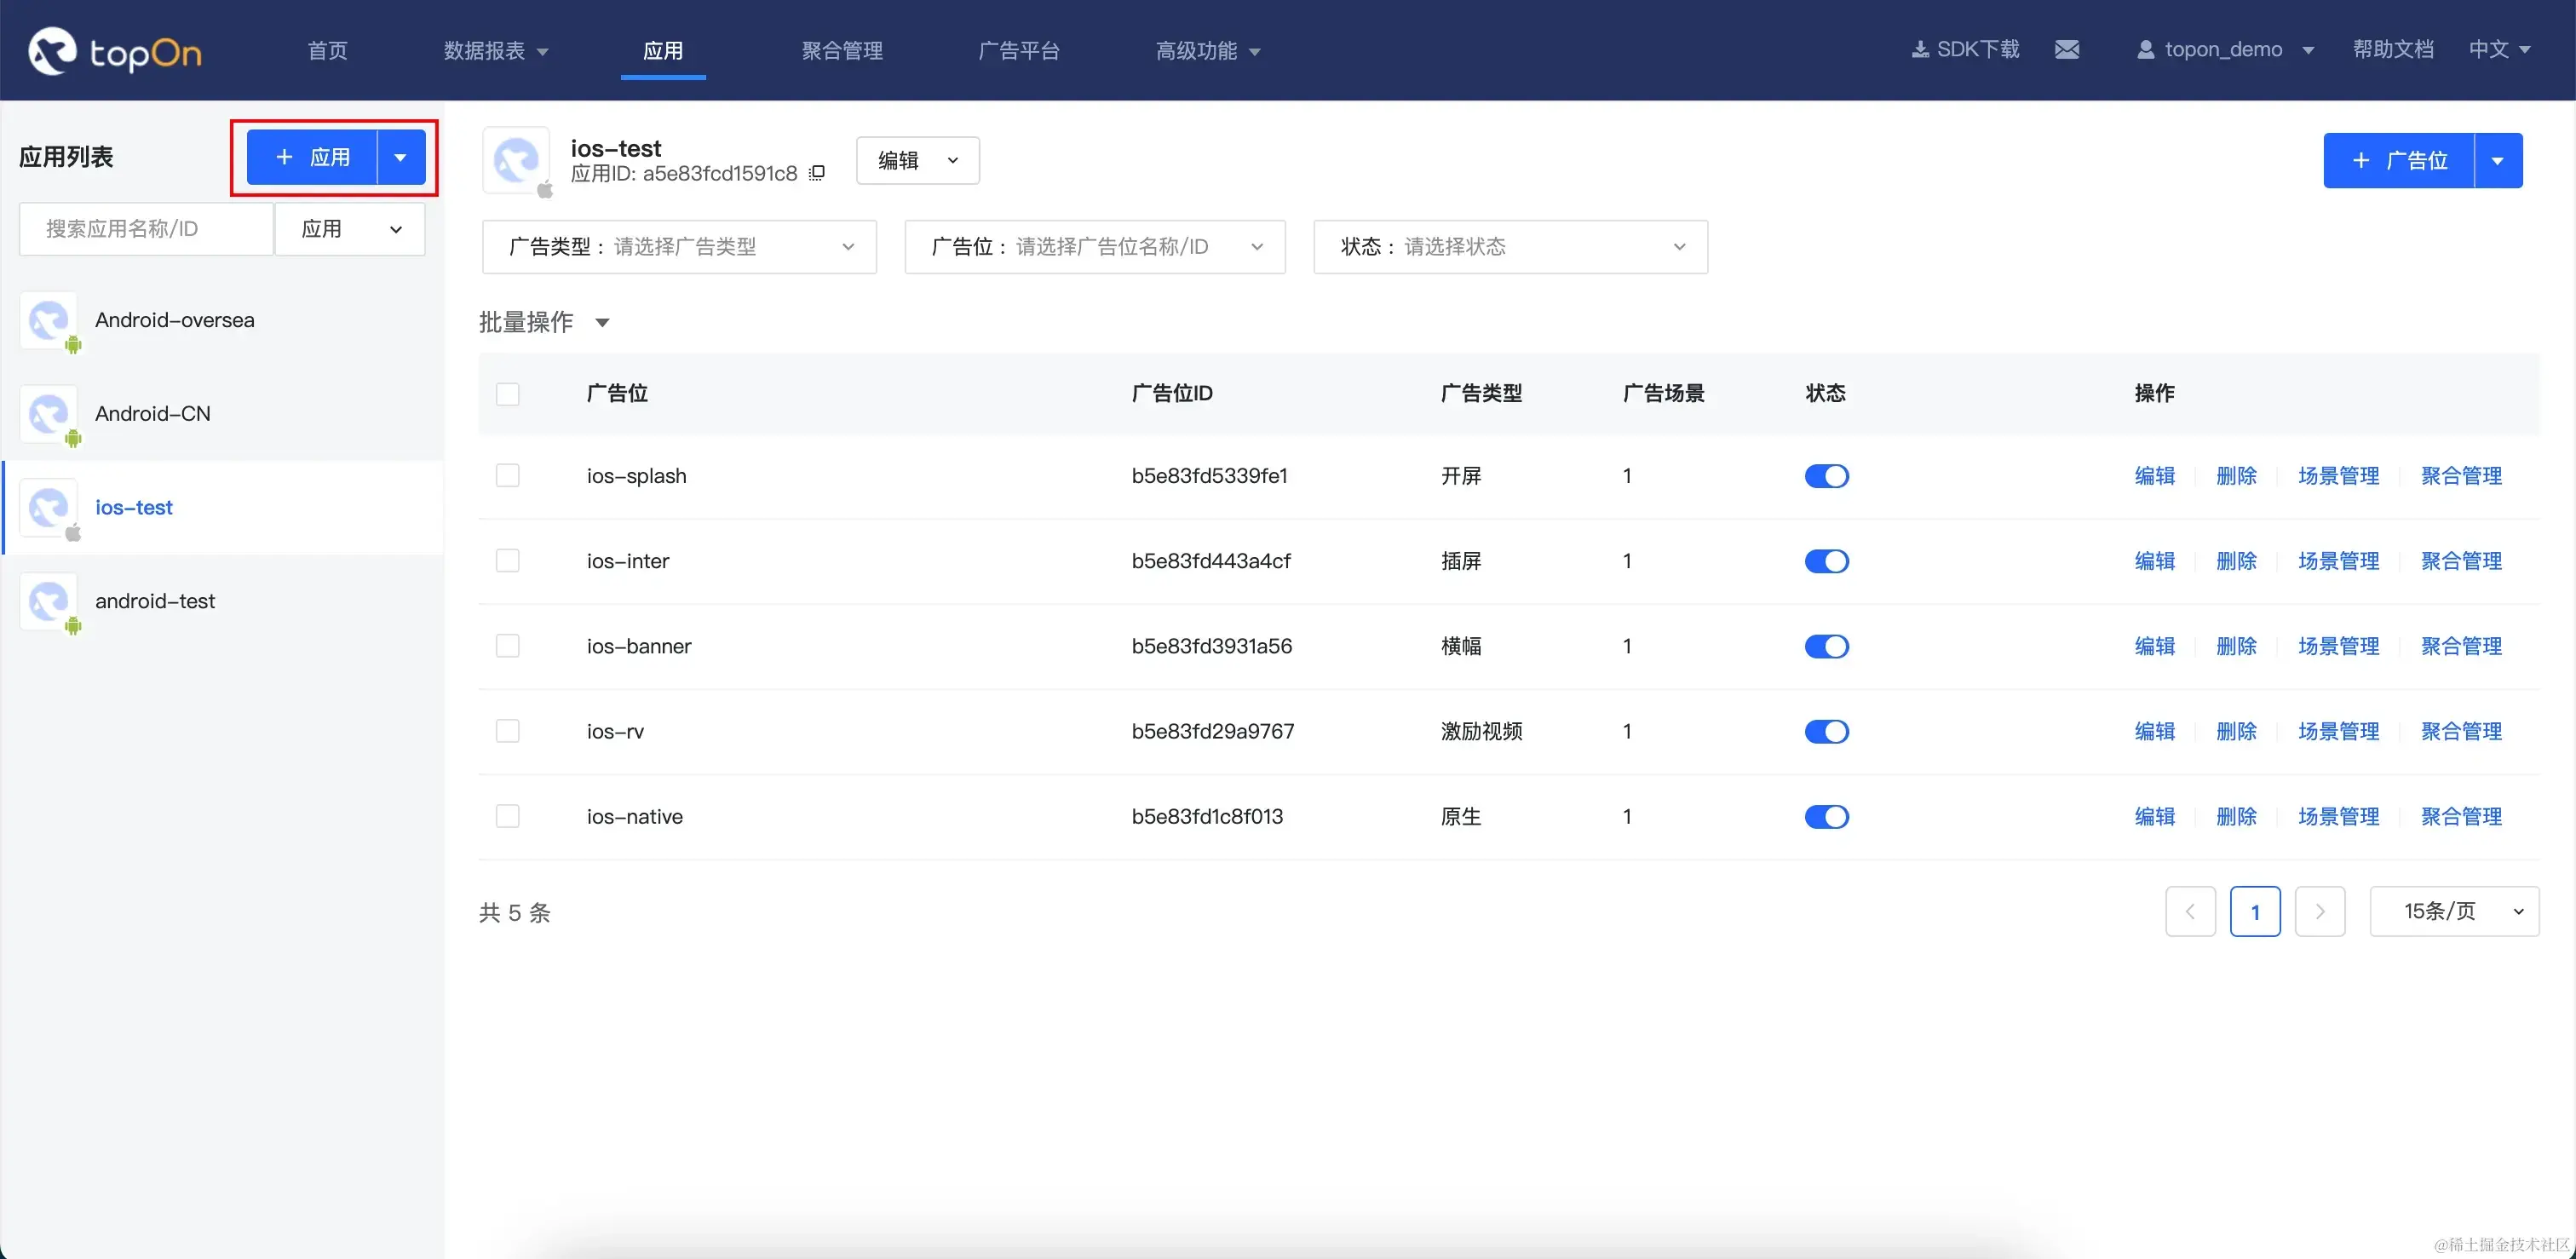
Task: Open the 15条/页 page size selector
Action: [x=2453, y=911]
